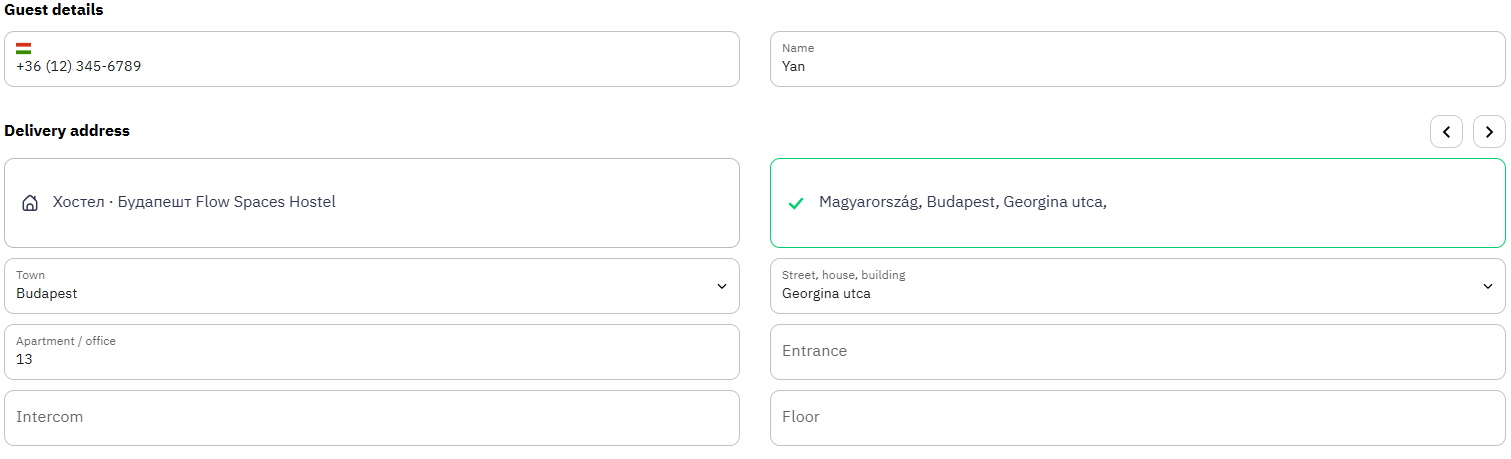1511x459 pixels.
Task: Focus the Entrance input field
Action: 1138,352
